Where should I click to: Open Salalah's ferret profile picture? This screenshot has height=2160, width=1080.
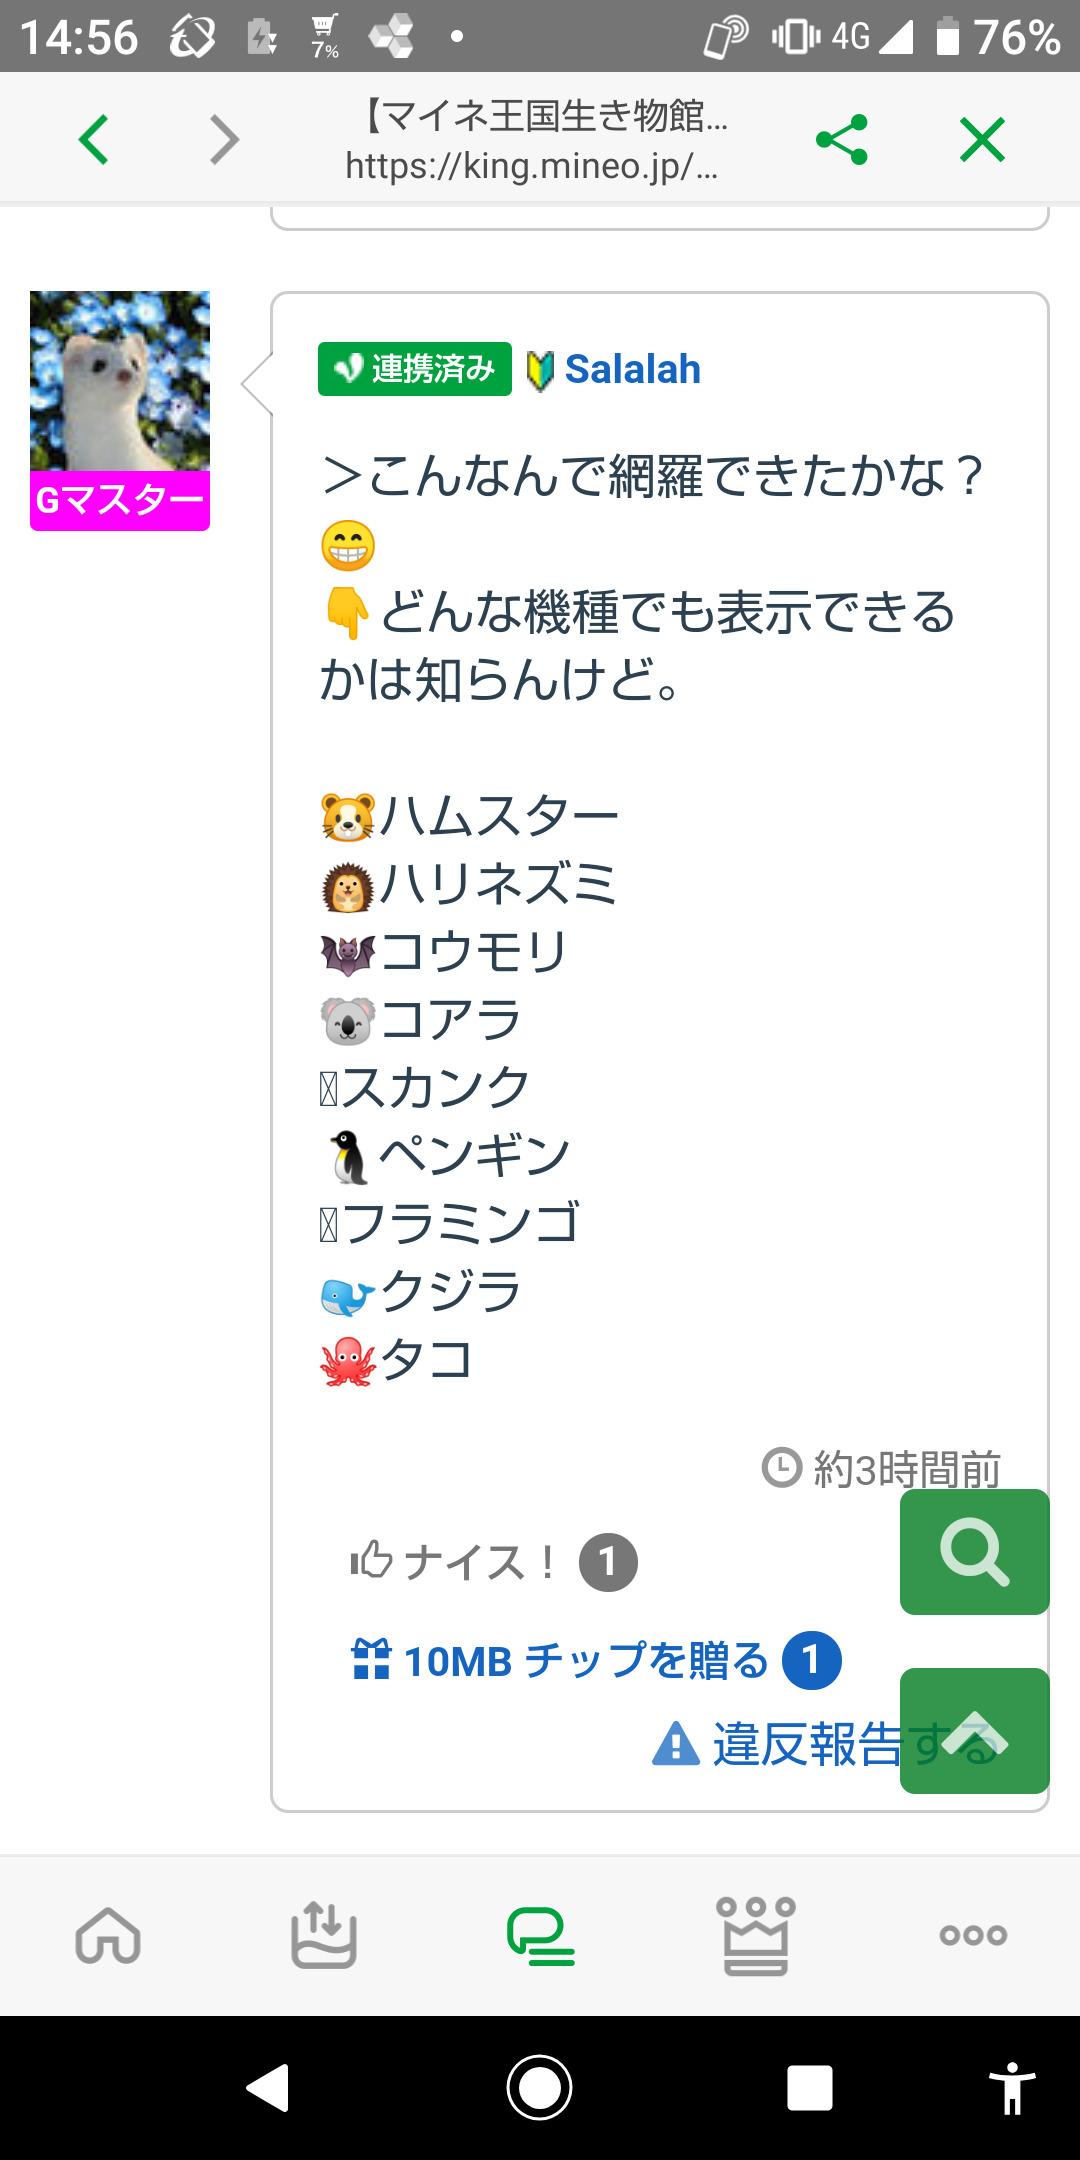coord(120,381)
